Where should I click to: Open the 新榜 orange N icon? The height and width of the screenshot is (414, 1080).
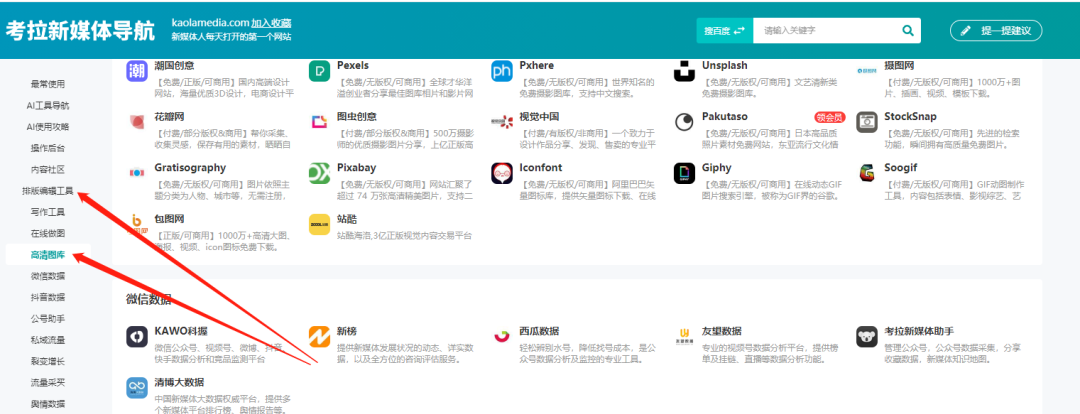[320, 337]
